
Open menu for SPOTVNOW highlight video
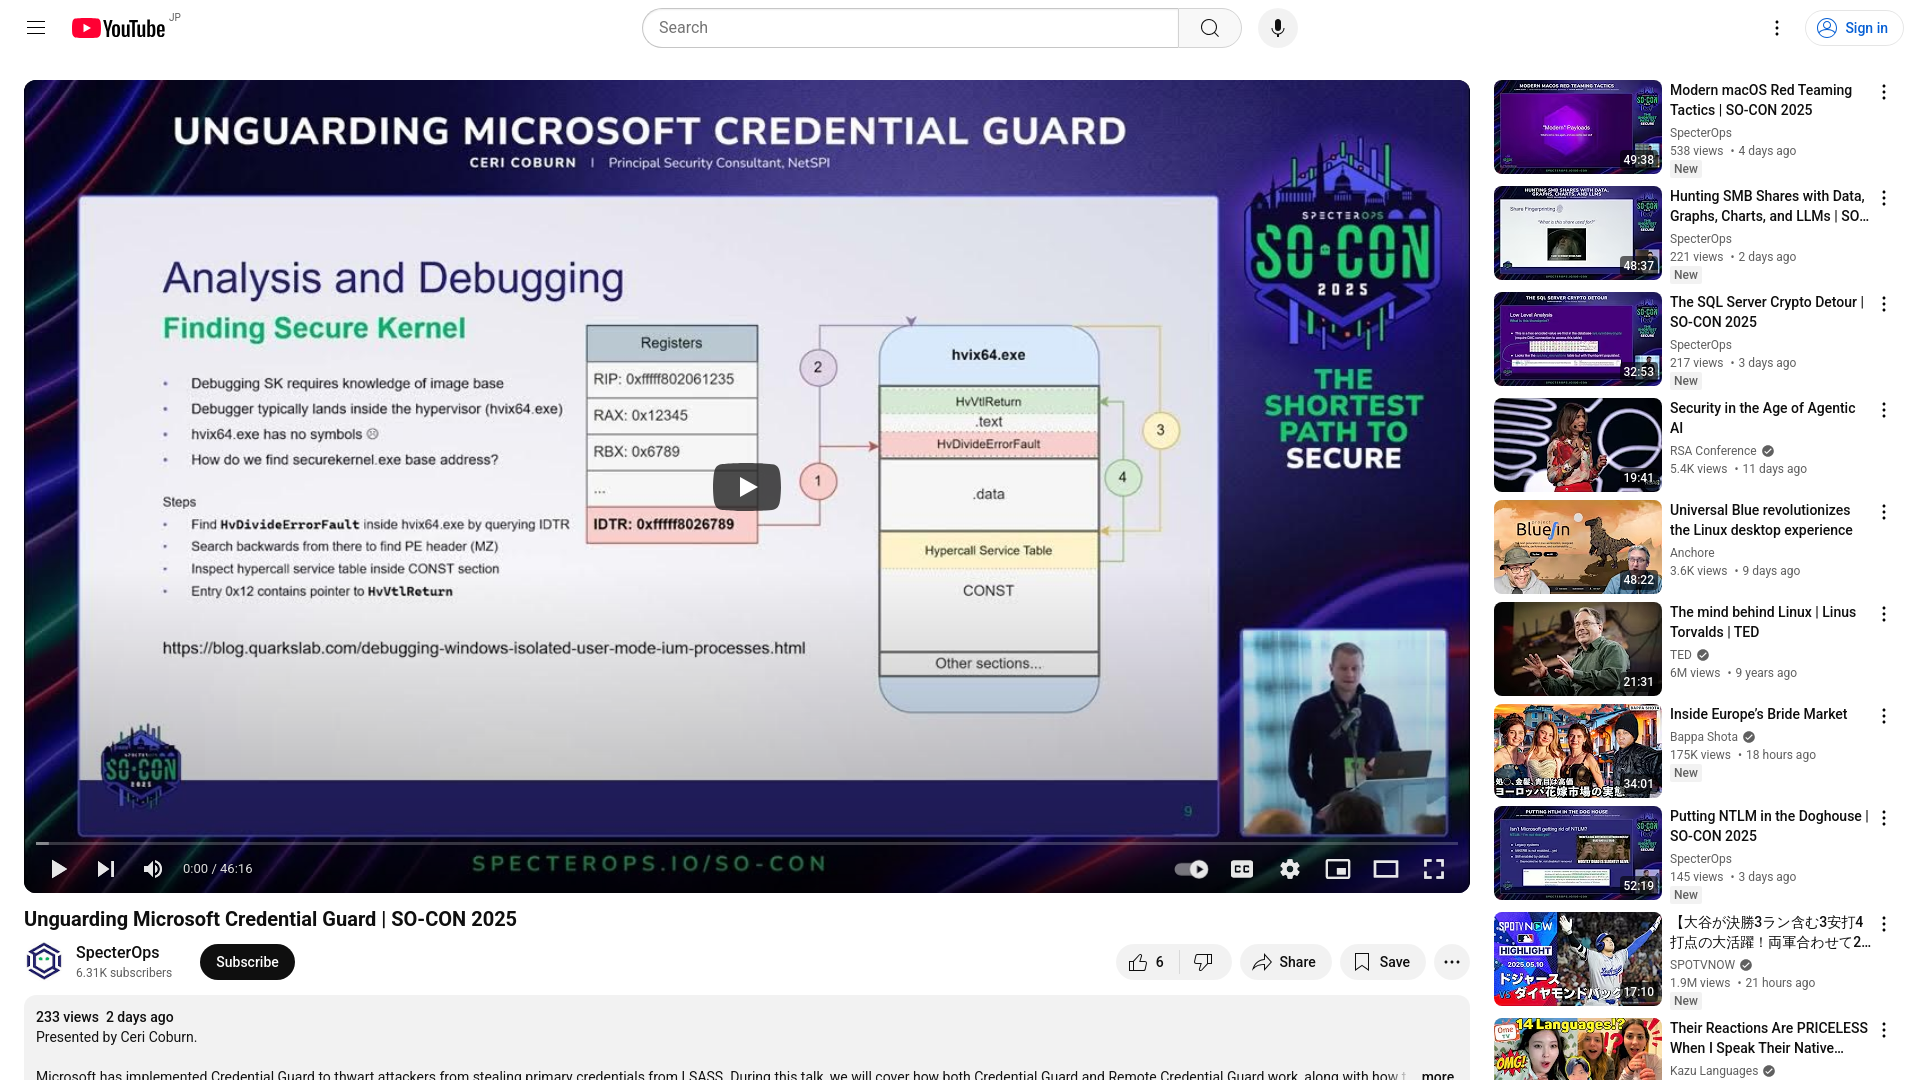[x=1884, y=924]
